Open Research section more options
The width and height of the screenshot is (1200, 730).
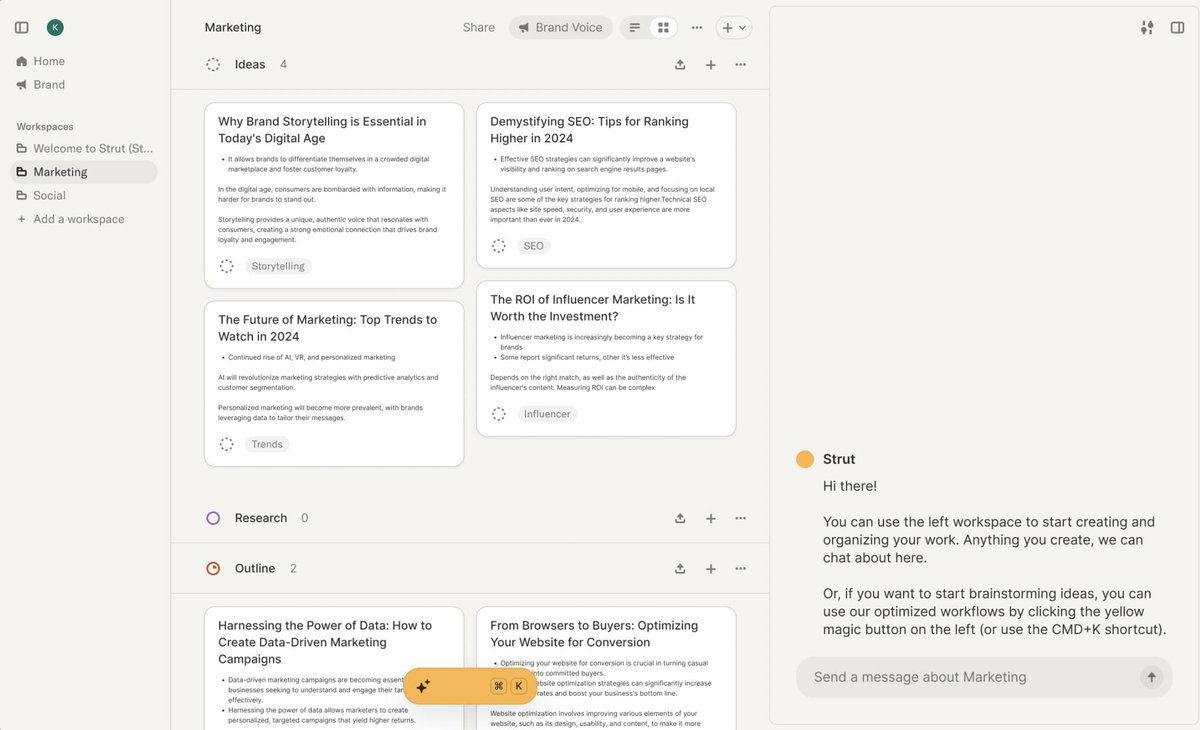pyautogui.click(x=741, y=518)
